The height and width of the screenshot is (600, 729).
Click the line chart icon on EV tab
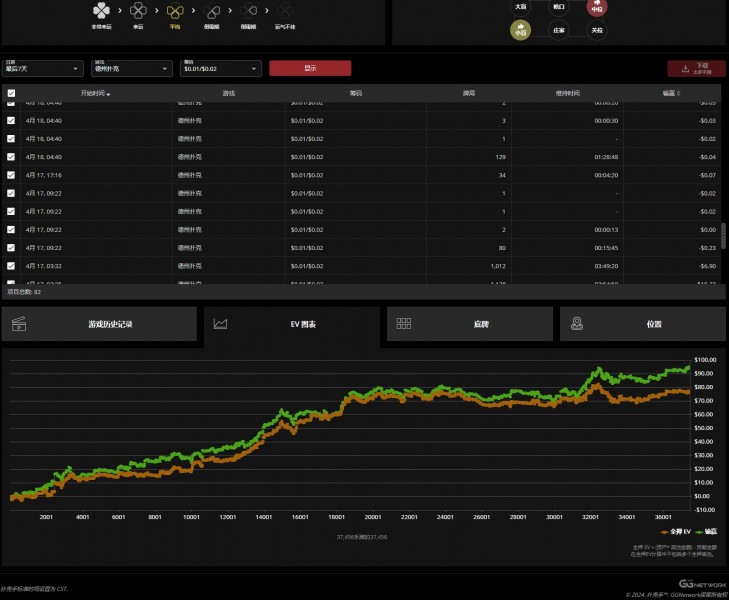221,324
